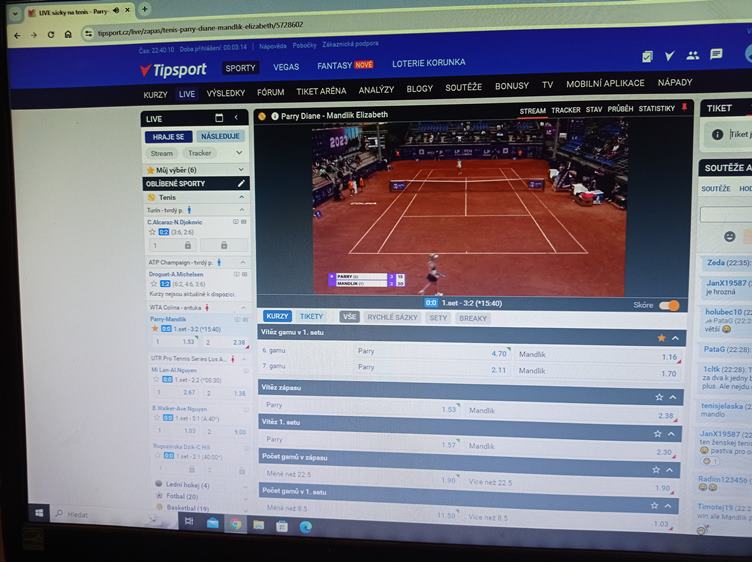Open the calendar icon in LIVE panel
The height and width of the screenshot is (562, 752).
tap(219, 117)
